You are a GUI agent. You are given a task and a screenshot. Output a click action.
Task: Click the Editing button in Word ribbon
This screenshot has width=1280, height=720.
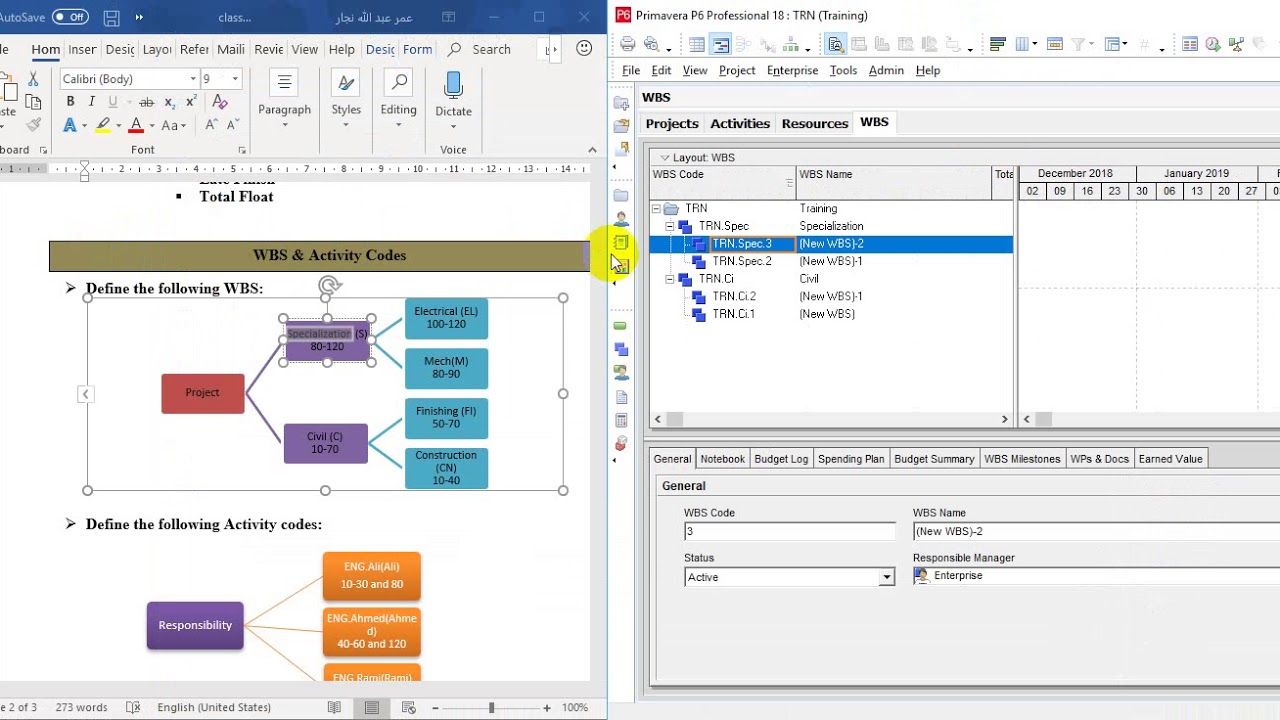(x=398, y=101)
